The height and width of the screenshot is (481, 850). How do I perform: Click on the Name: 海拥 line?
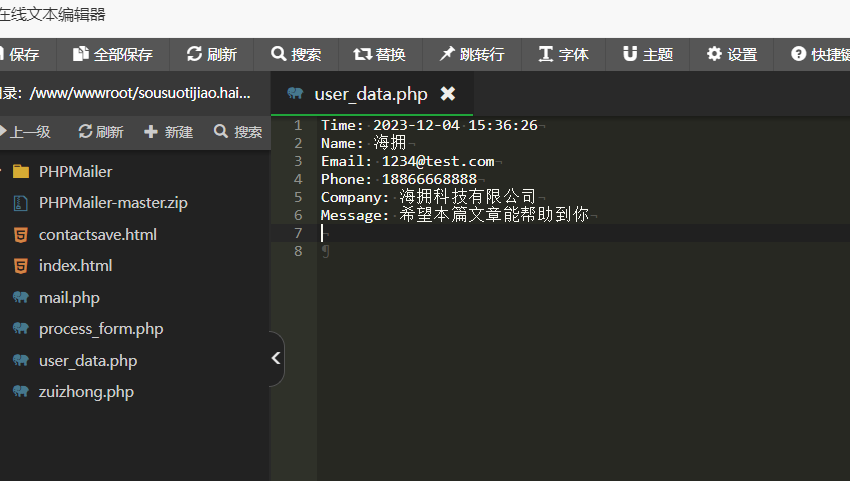[x=363, y=143]
